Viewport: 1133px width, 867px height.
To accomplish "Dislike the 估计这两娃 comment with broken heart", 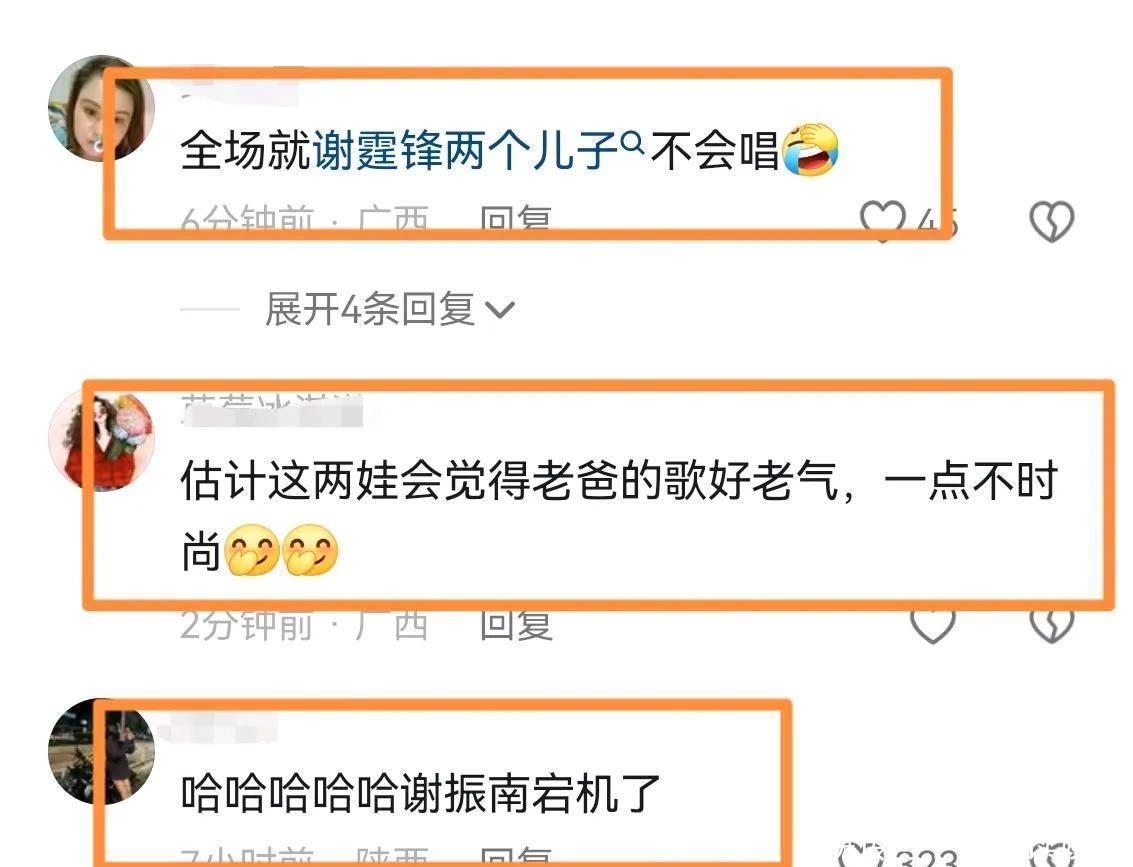I will 1051,626.
